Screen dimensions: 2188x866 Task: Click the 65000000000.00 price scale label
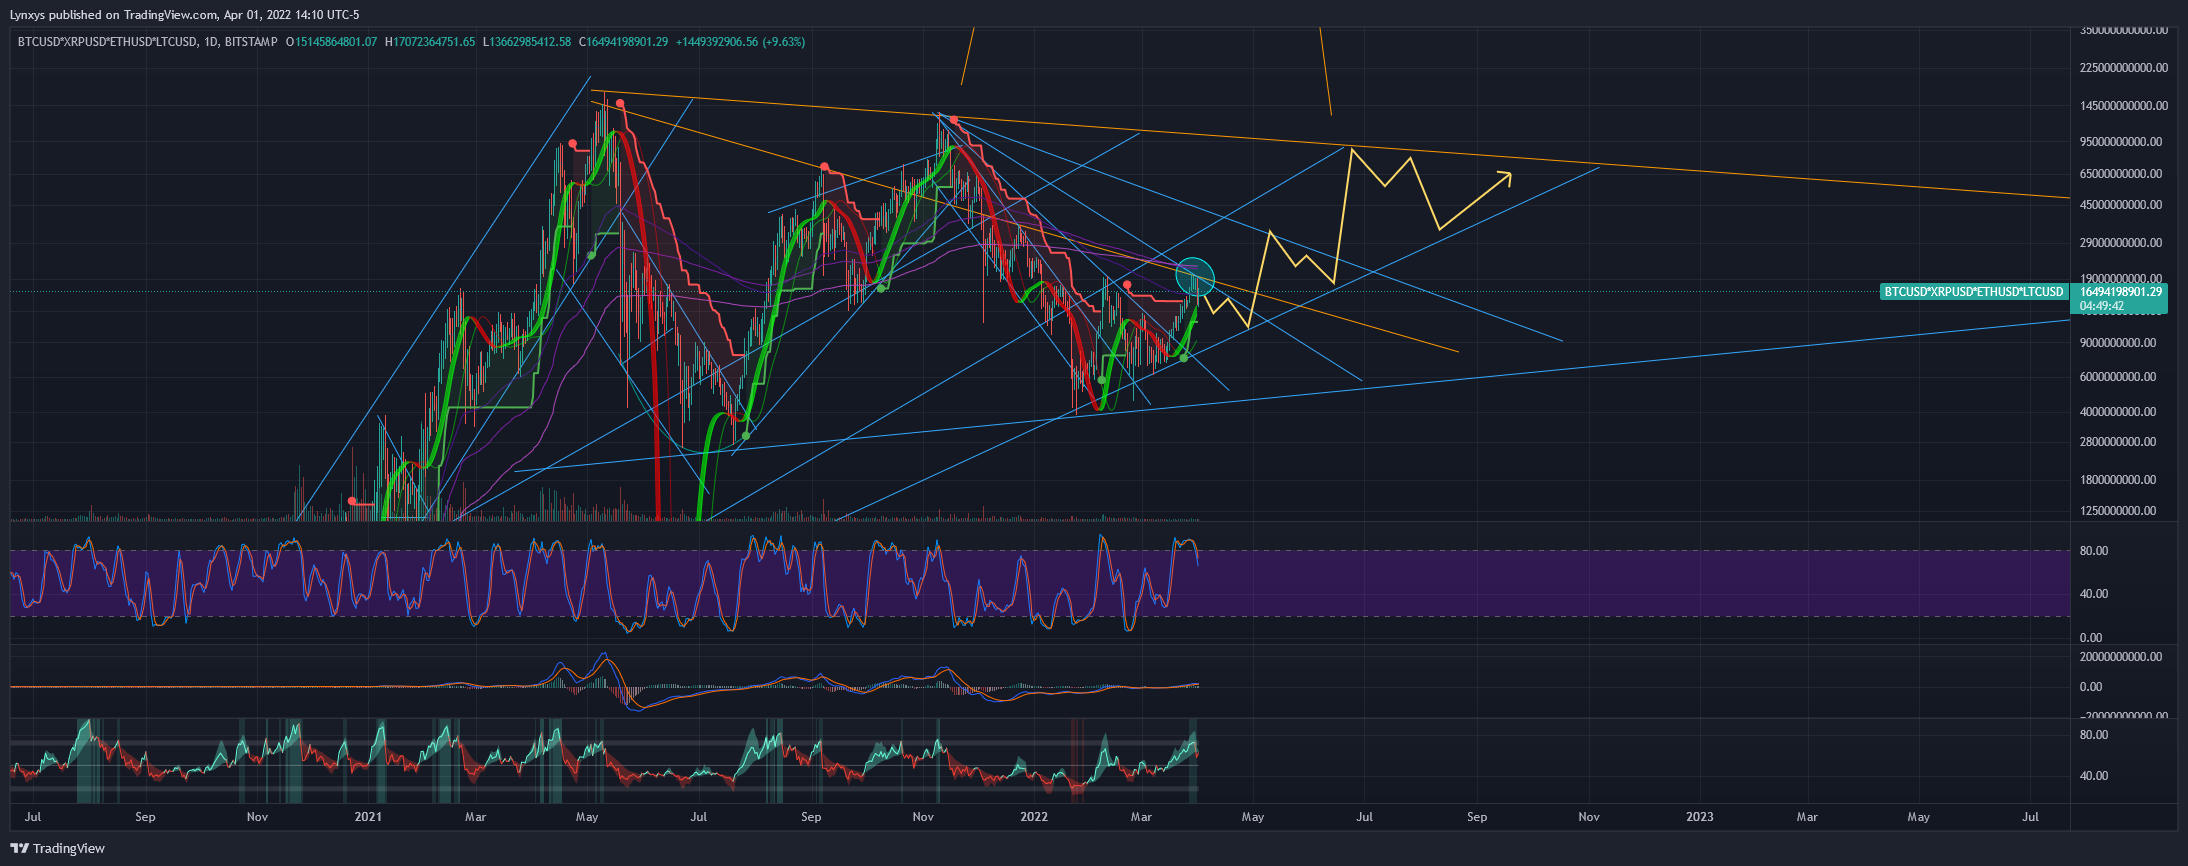coord(2121,174)
